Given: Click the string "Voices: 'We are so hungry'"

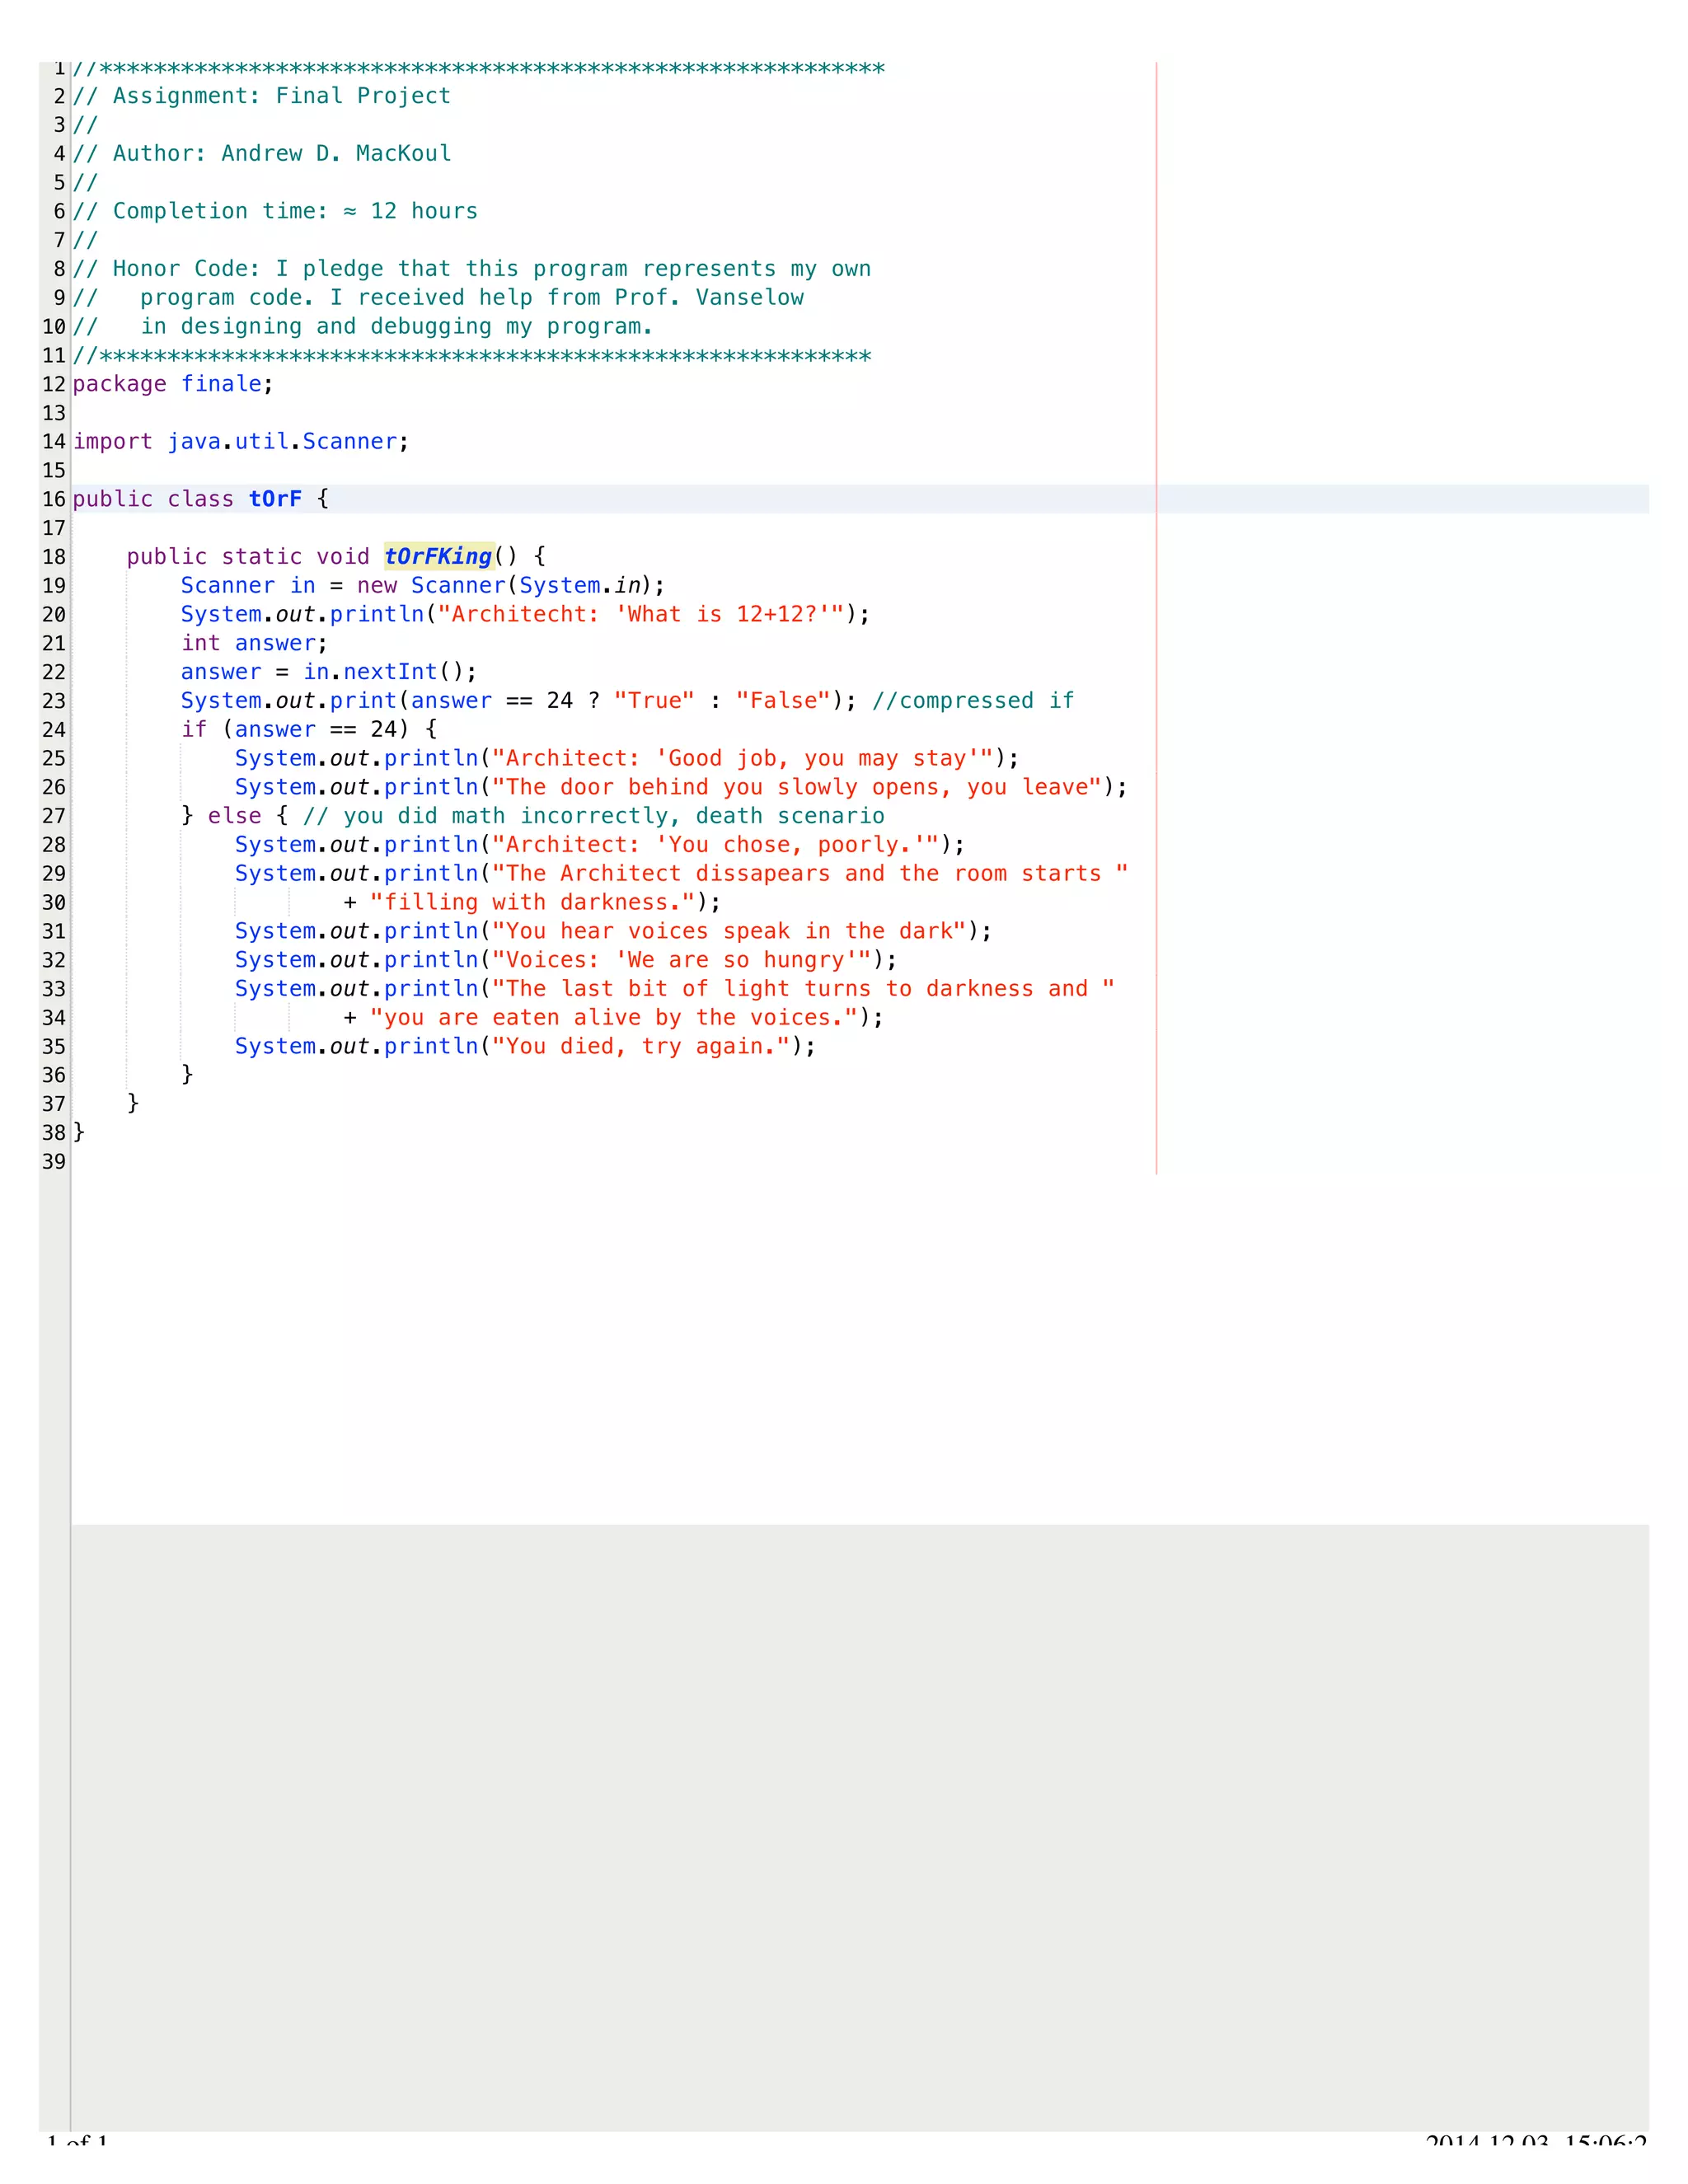Looking at the screenshot, I should 682,960.
